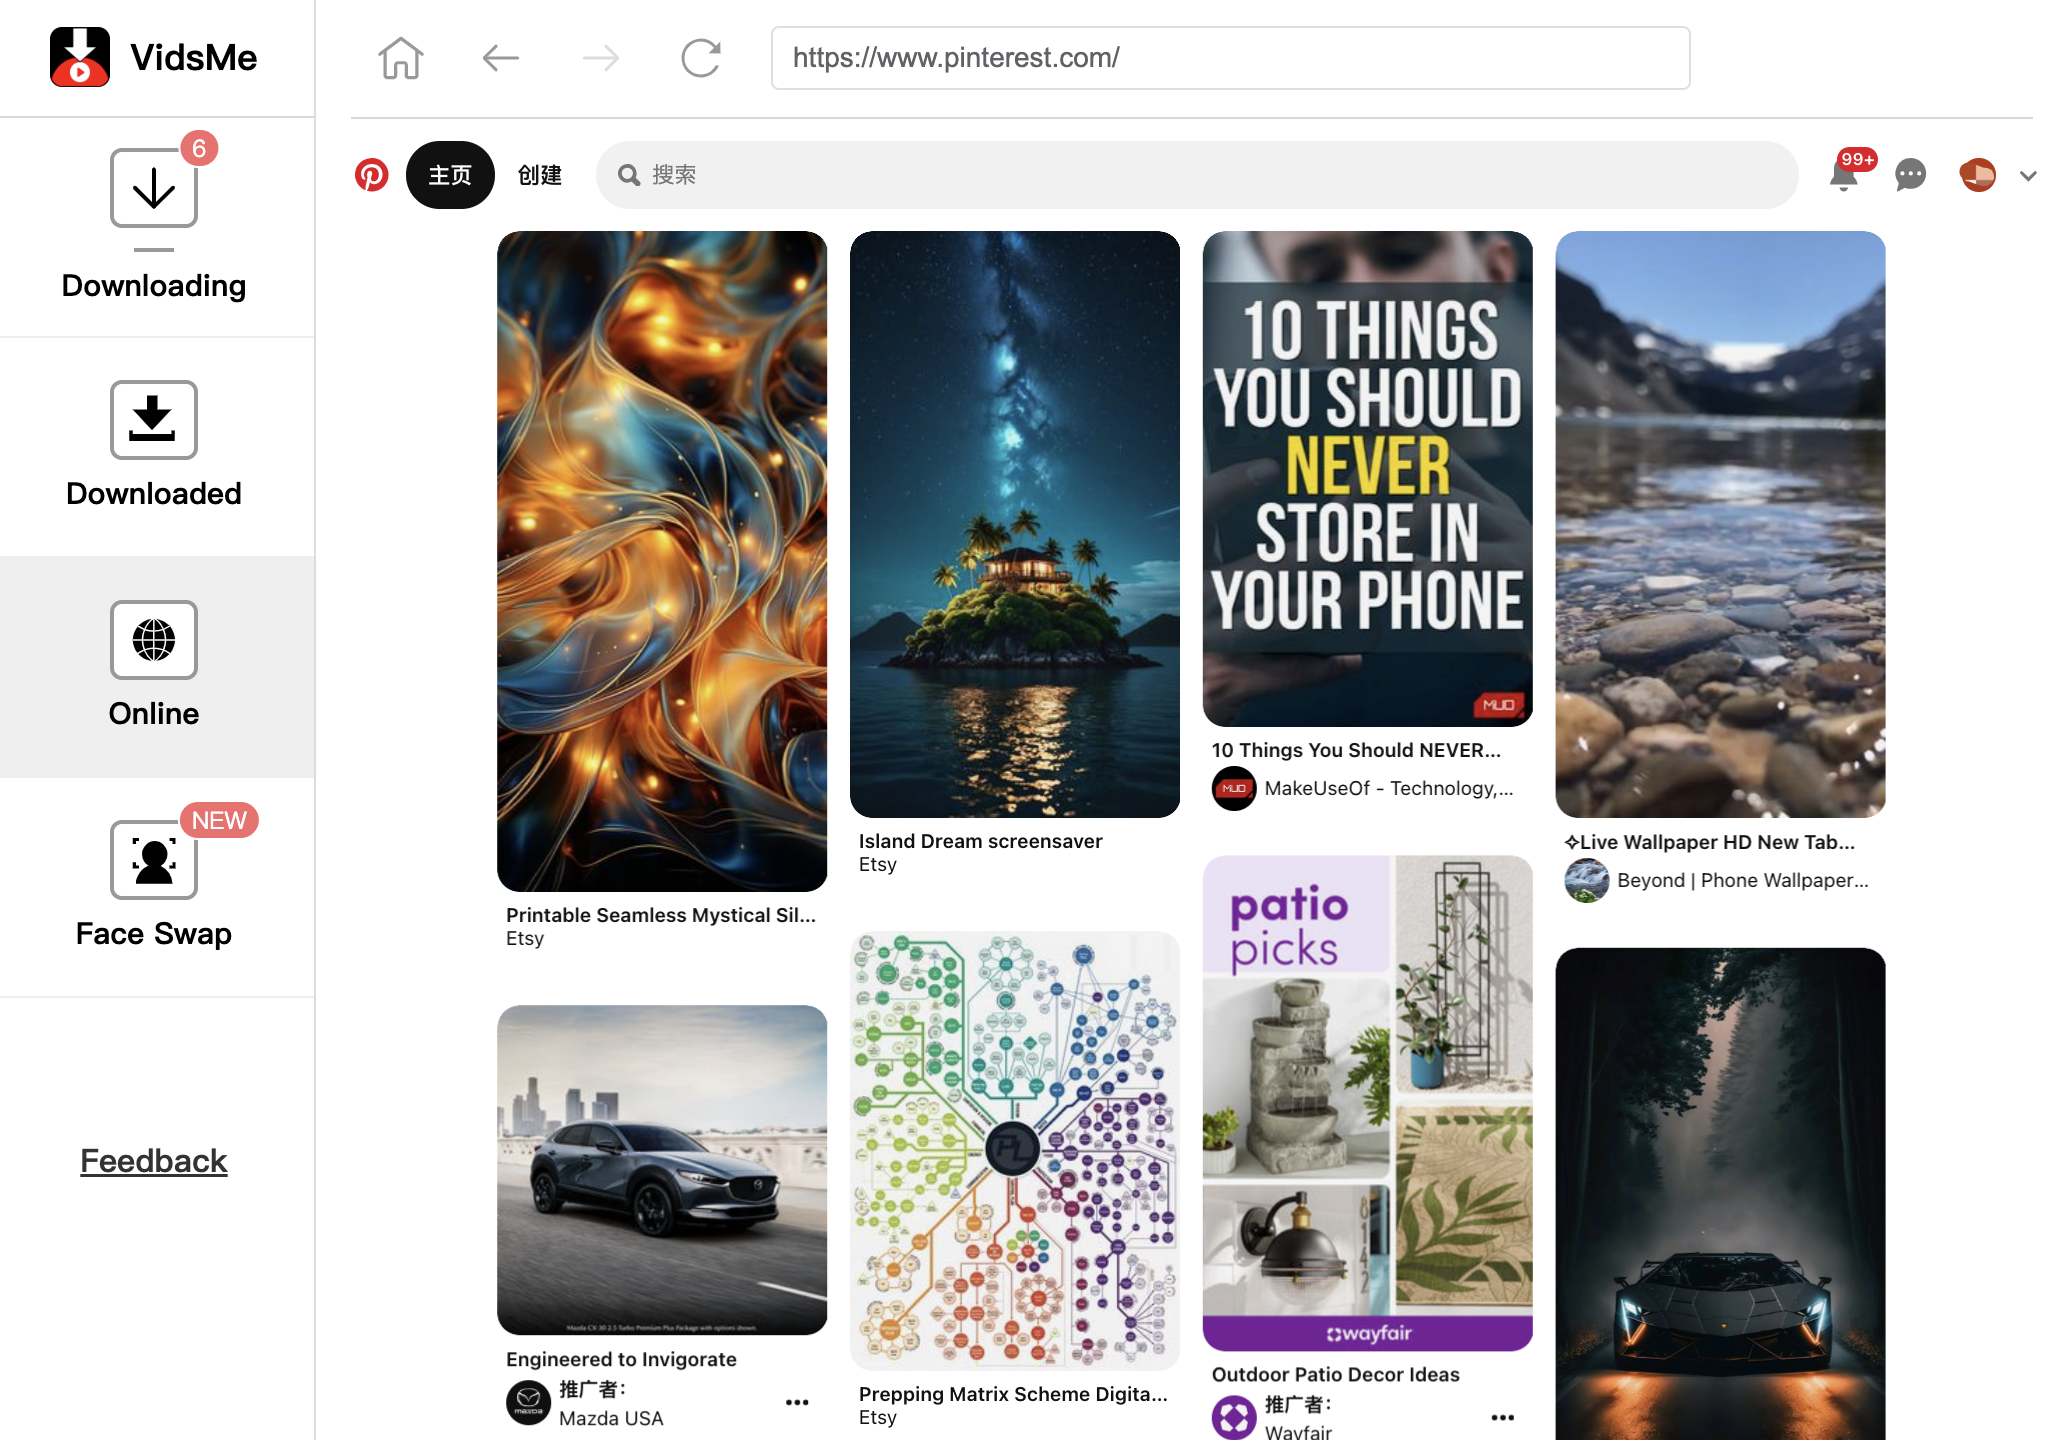The width and height of the screenshot is (2064, 1440).
Task: Click the Etsy label under Mystical pin
Action: click(525, 939)
